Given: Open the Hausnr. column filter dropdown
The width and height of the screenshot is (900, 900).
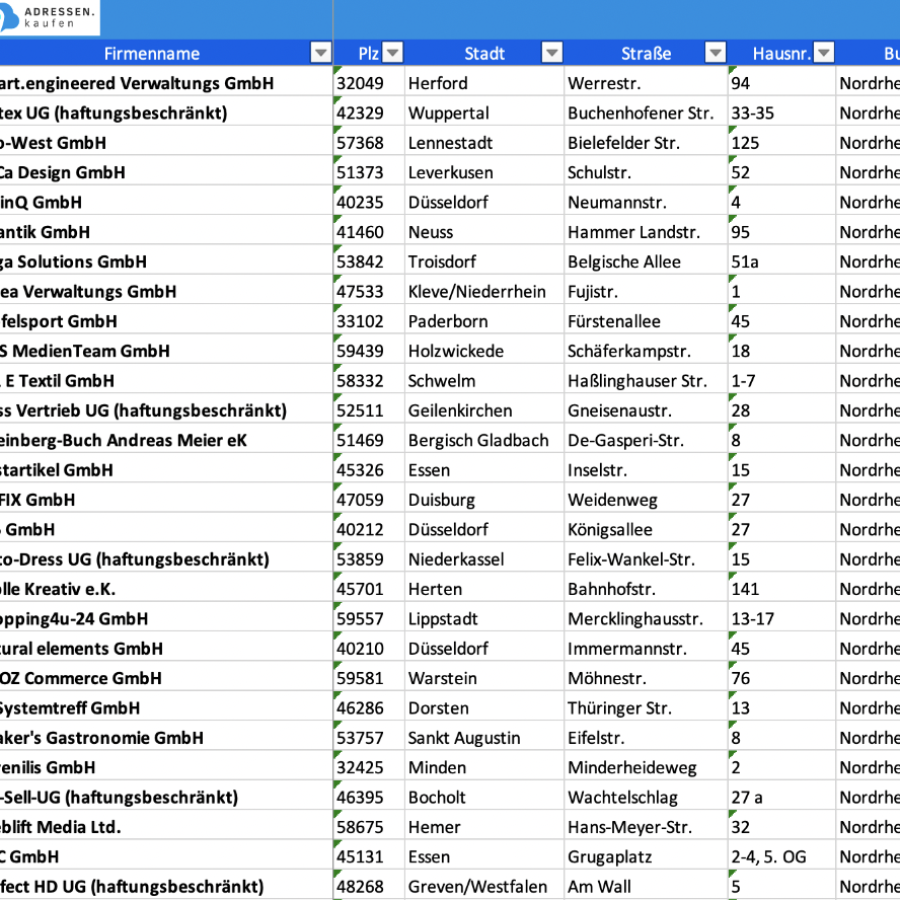Looking at the screenshot, I should pos(824,53).
